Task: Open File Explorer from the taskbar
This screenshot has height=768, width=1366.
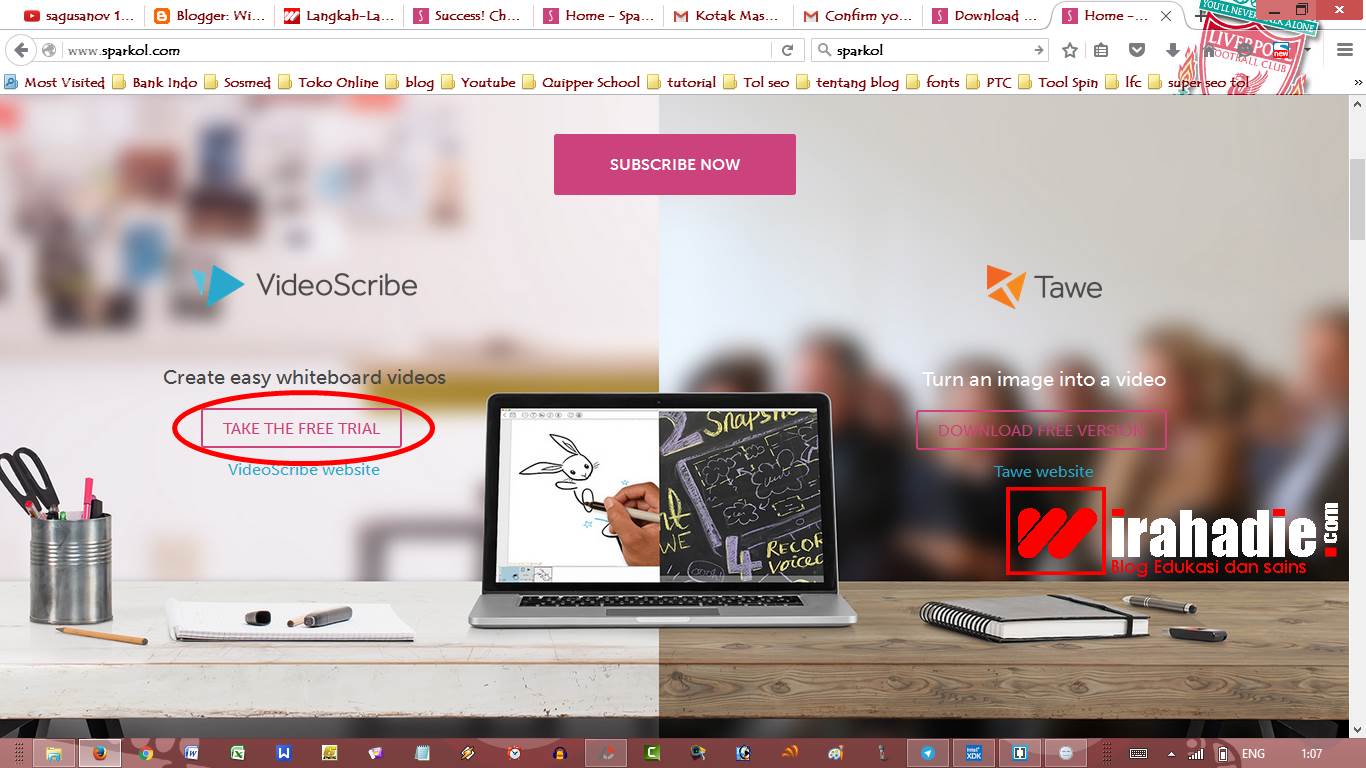Action: [x=54, y=753]
